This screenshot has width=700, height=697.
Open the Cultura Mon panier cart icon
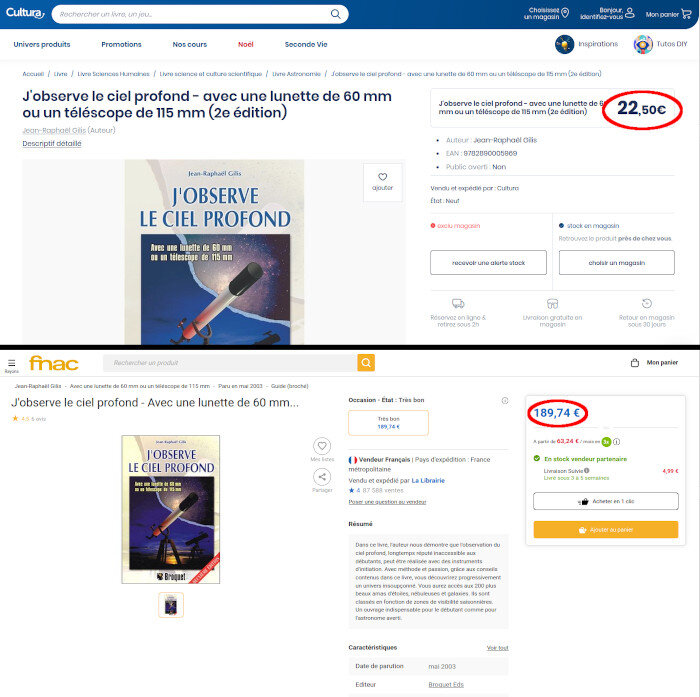687,14
